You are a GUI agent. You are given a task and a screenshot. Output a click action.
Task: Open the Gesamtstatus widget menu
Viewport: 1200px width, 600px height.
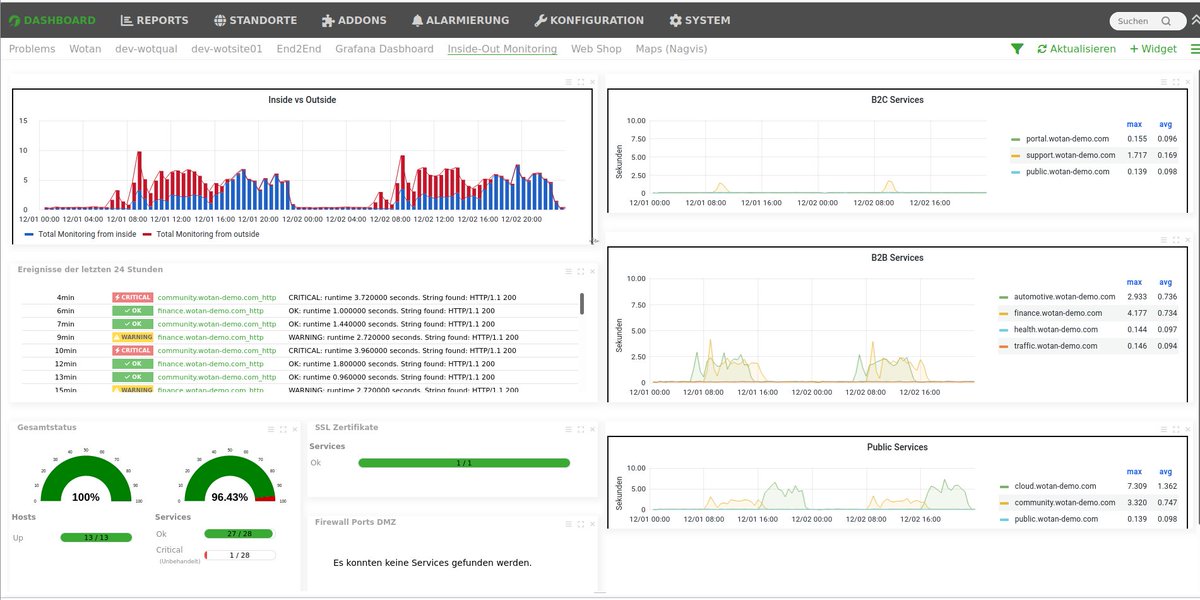pos(271,428)
